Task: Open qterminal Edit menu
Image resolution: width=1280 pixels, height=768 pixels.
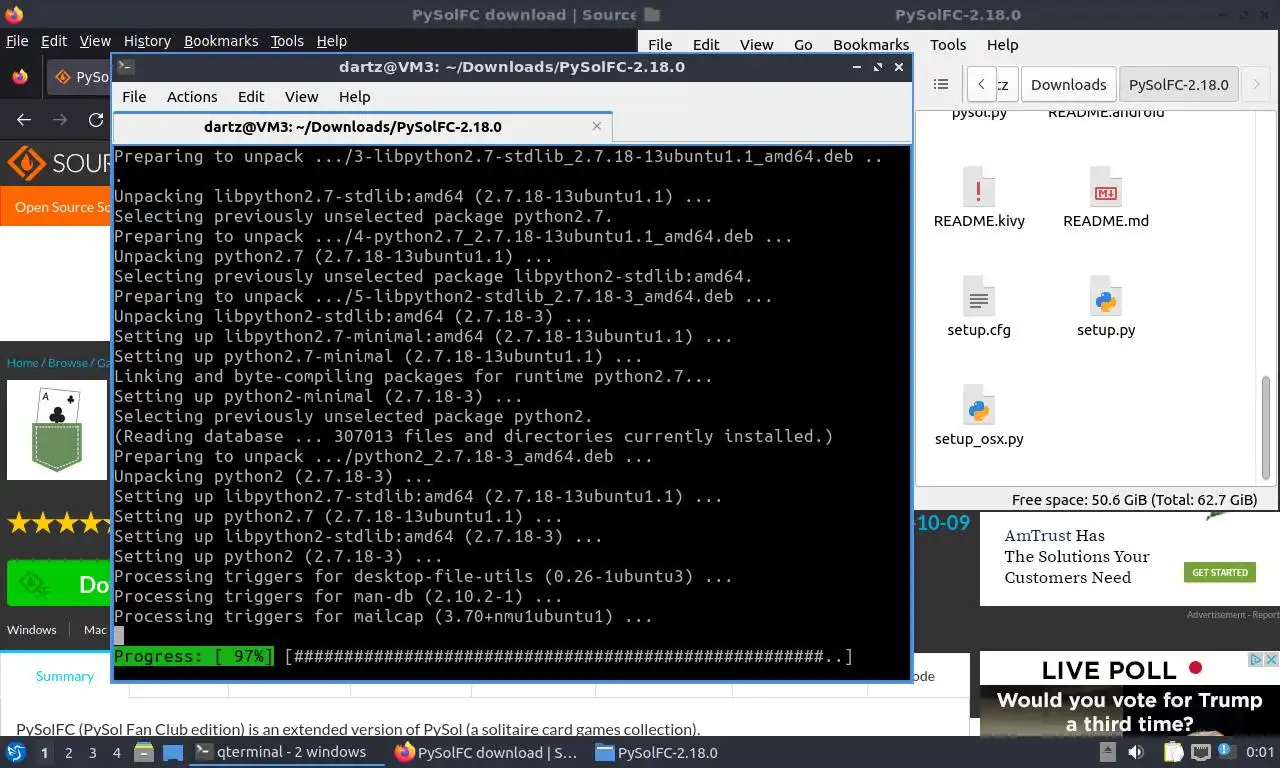Action: pyautogui.click(x=251, y=96)
